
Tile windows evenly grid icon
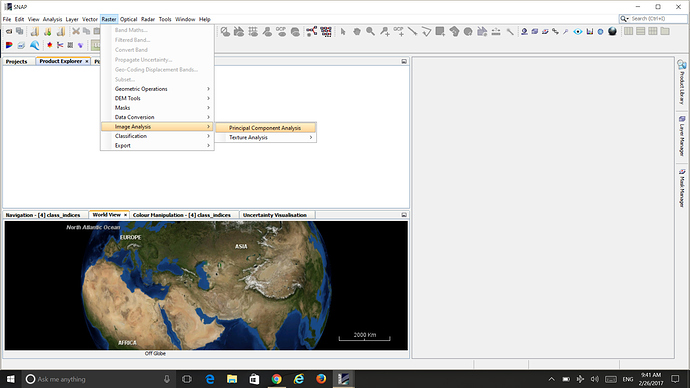653,31
